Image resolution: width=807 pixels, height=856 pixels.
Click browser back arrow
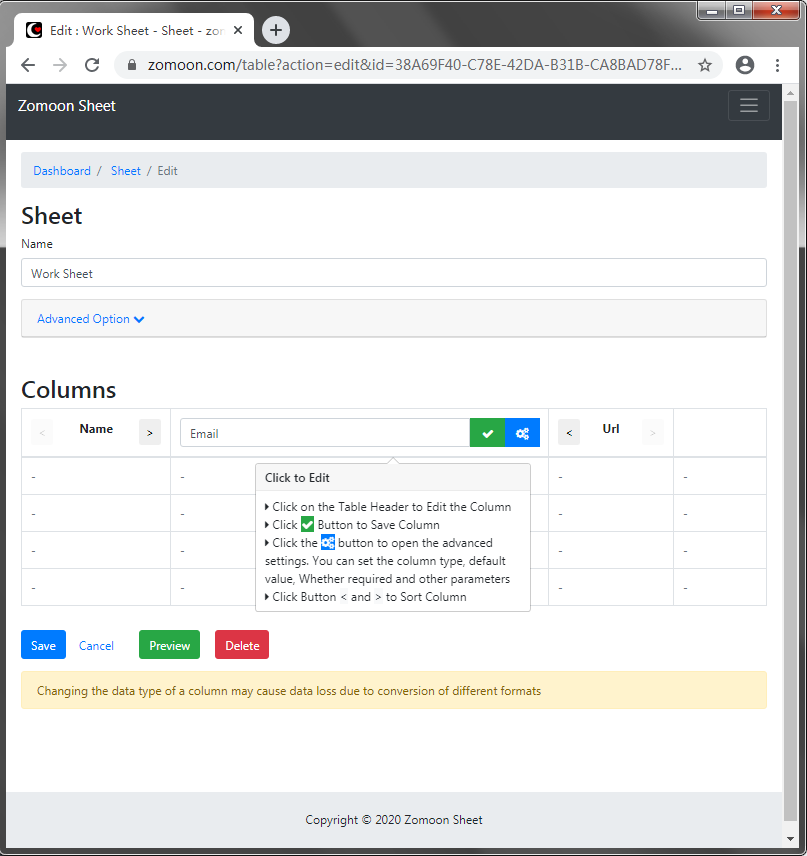[28, 65]
